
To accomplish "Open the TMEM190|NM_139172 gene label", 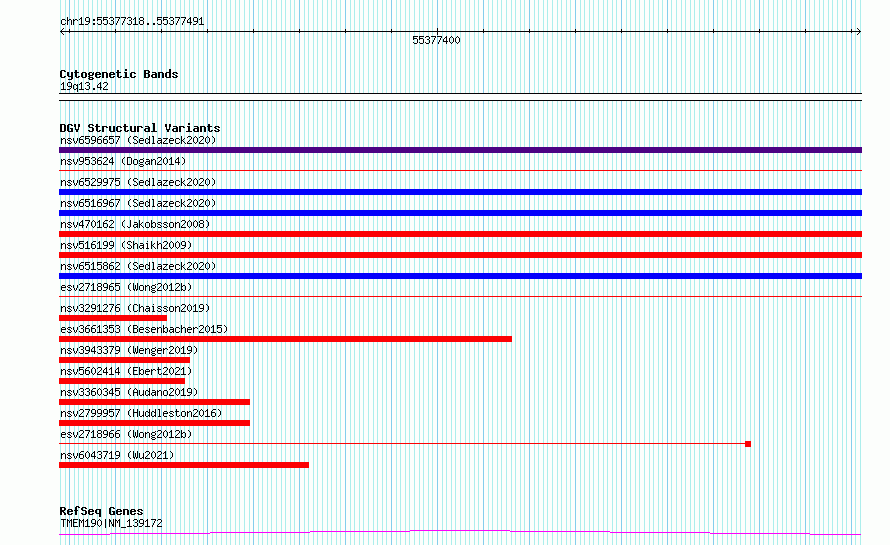I will click(111, 523).
